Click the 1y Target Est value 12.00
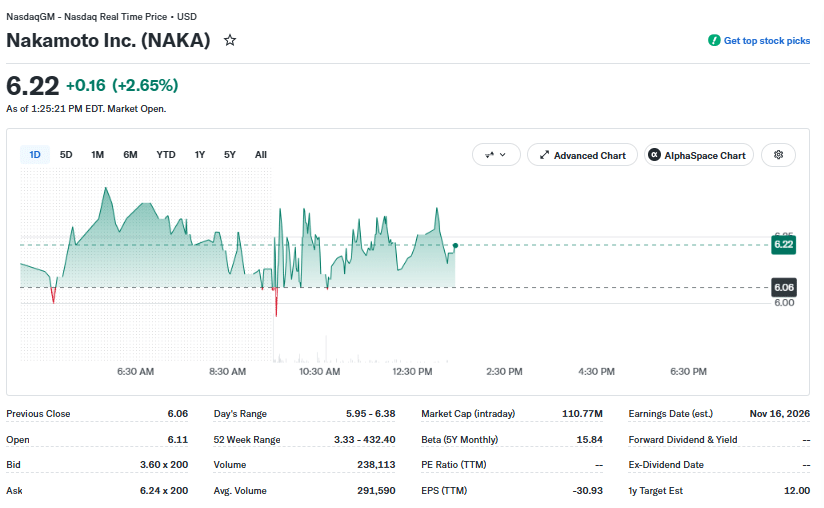This screenshot has width=824, height=508. (x=797, y=490)
